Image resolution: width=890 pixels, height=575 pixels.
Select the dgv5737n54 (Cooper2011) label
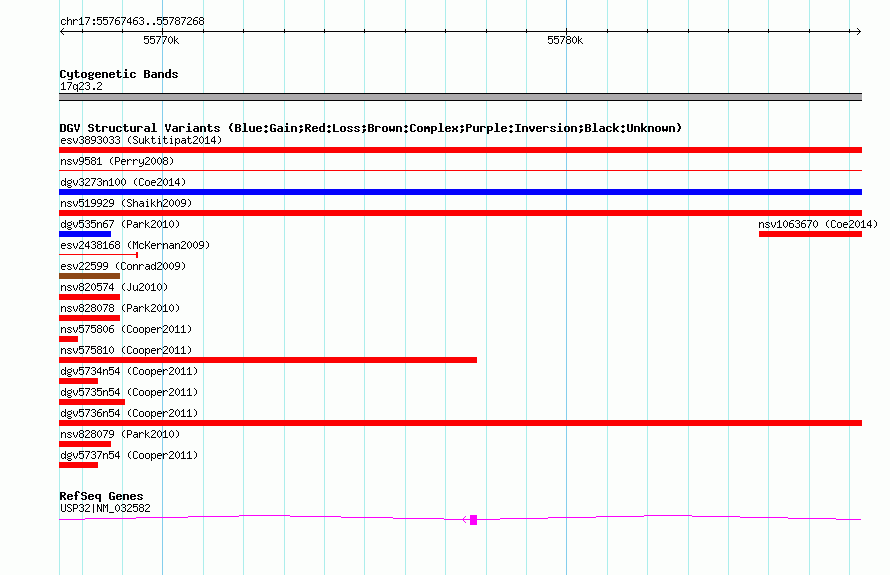click(129, 455)
